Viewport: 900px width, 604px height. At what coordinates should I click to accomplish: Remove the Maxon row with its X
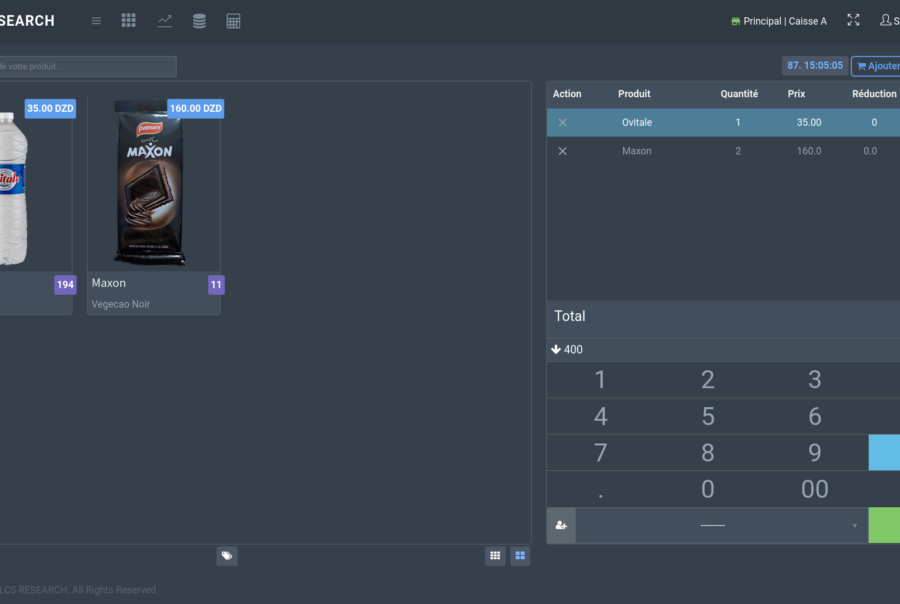pyautogui.click(x=562, y=151)
